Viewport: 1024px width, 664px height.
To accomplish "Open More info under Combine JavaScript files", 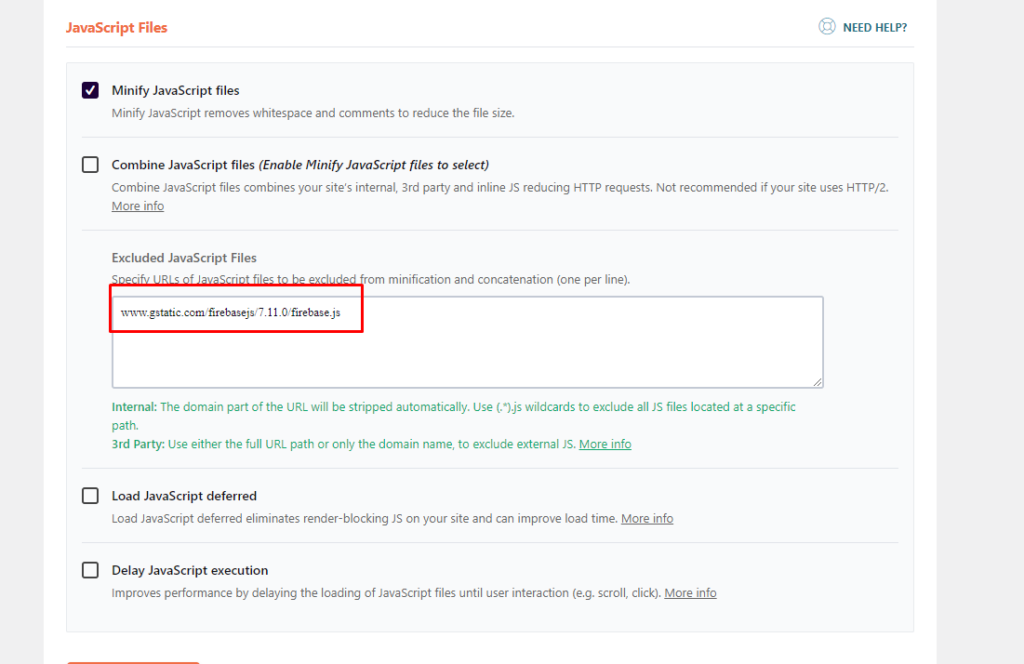I will (x=137, y=206).
